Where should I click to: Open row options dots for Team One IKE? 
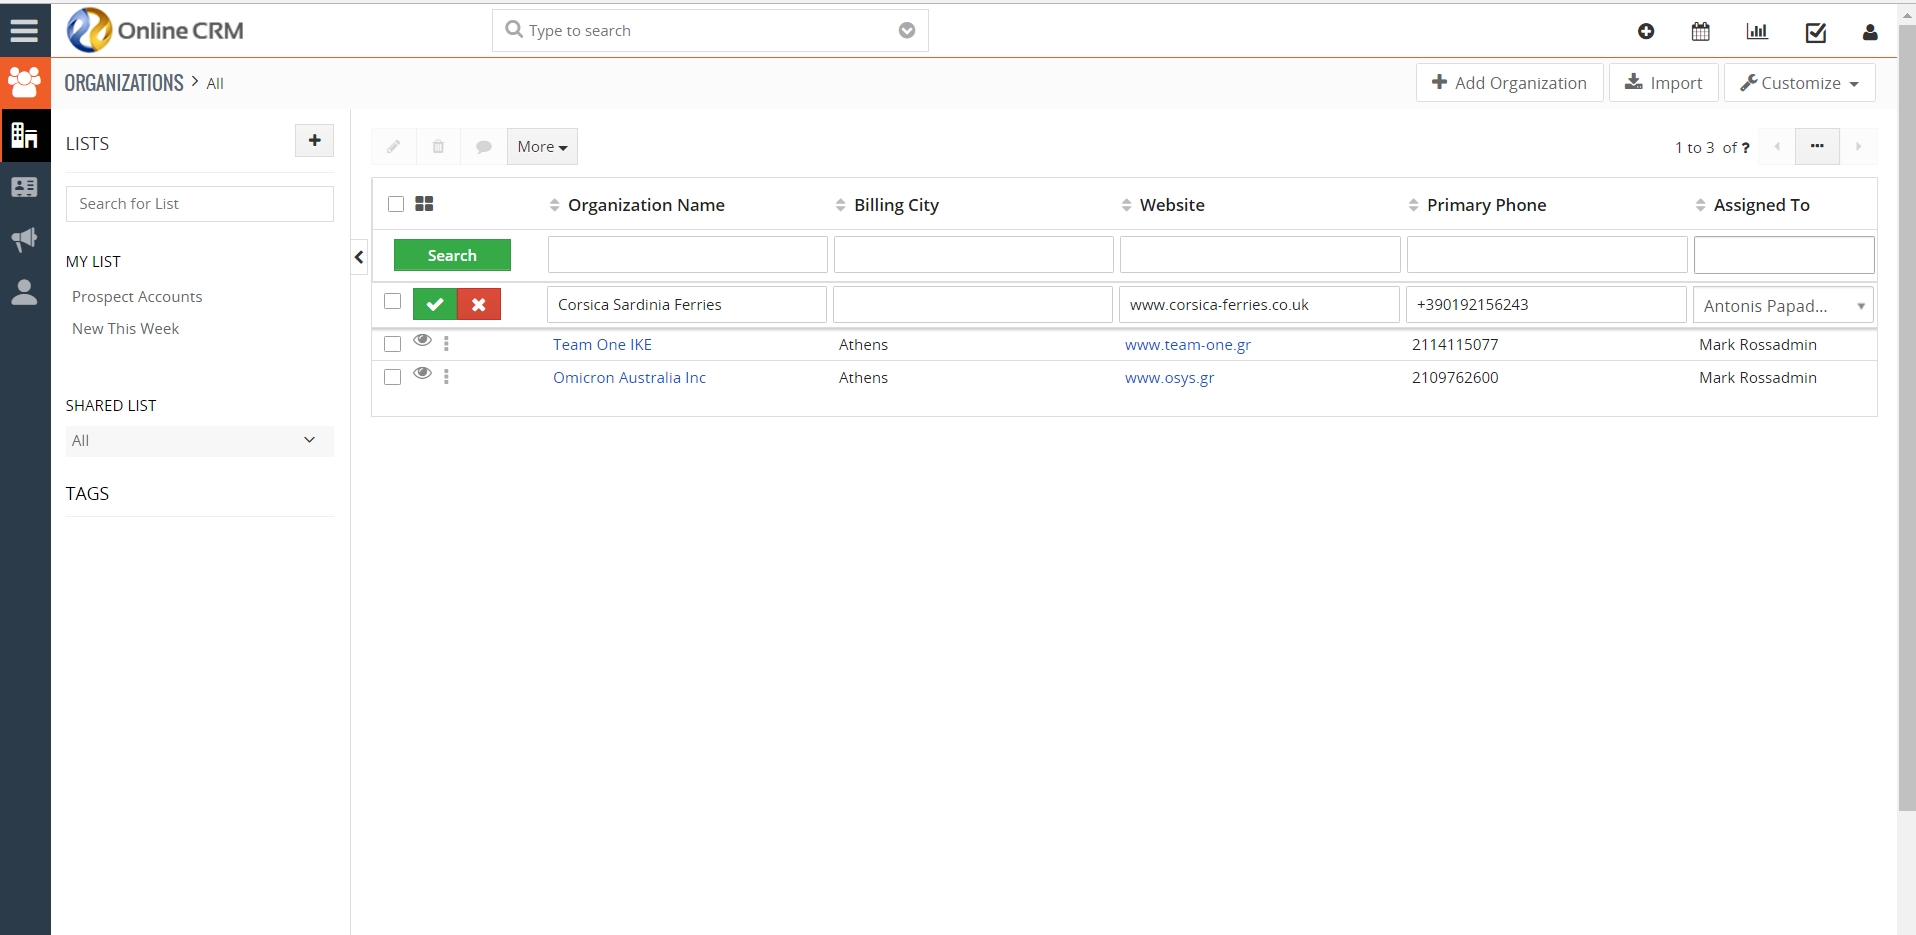tap(446, 344)
